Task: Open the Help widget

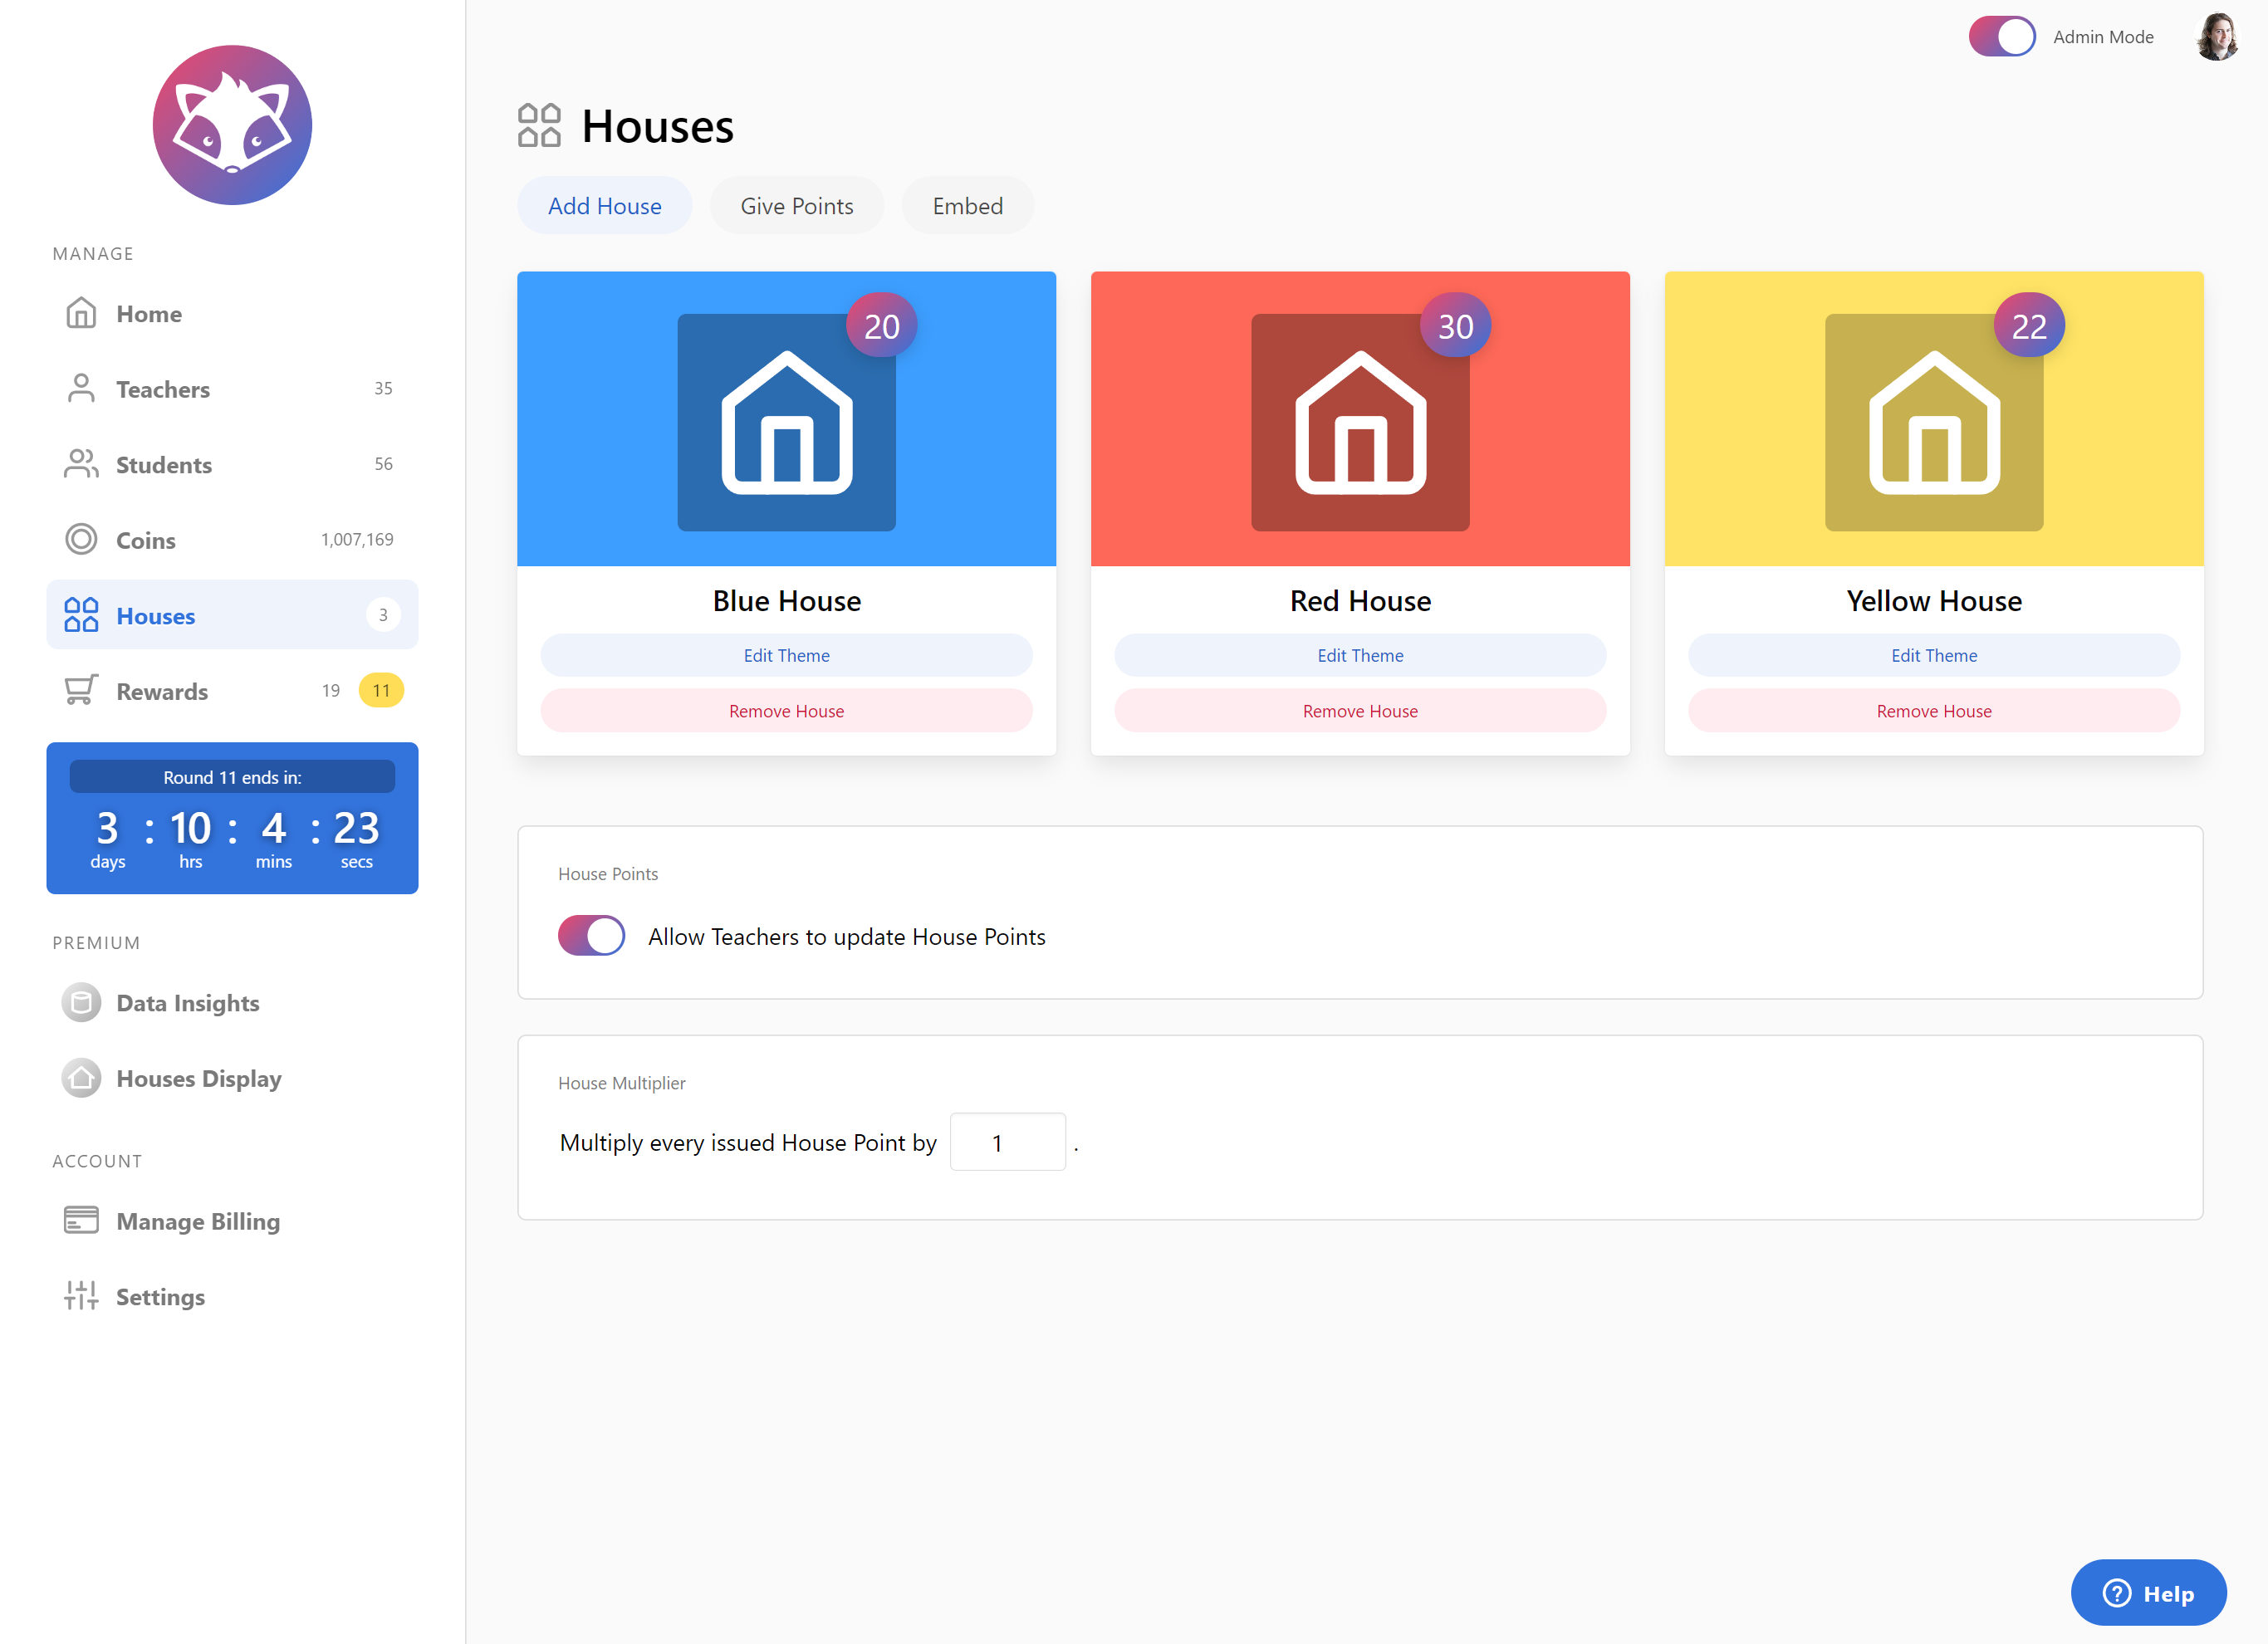Action: tap(2147, 1593)
